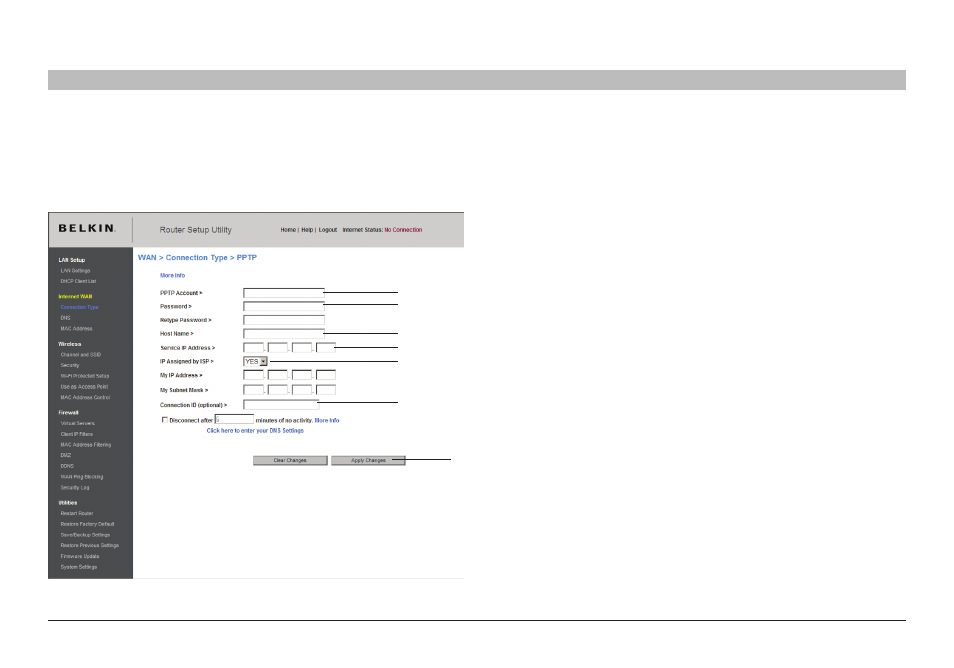Go to the Home link in header
The width and height of the screenshot is (954, 668).
(288, 230)
